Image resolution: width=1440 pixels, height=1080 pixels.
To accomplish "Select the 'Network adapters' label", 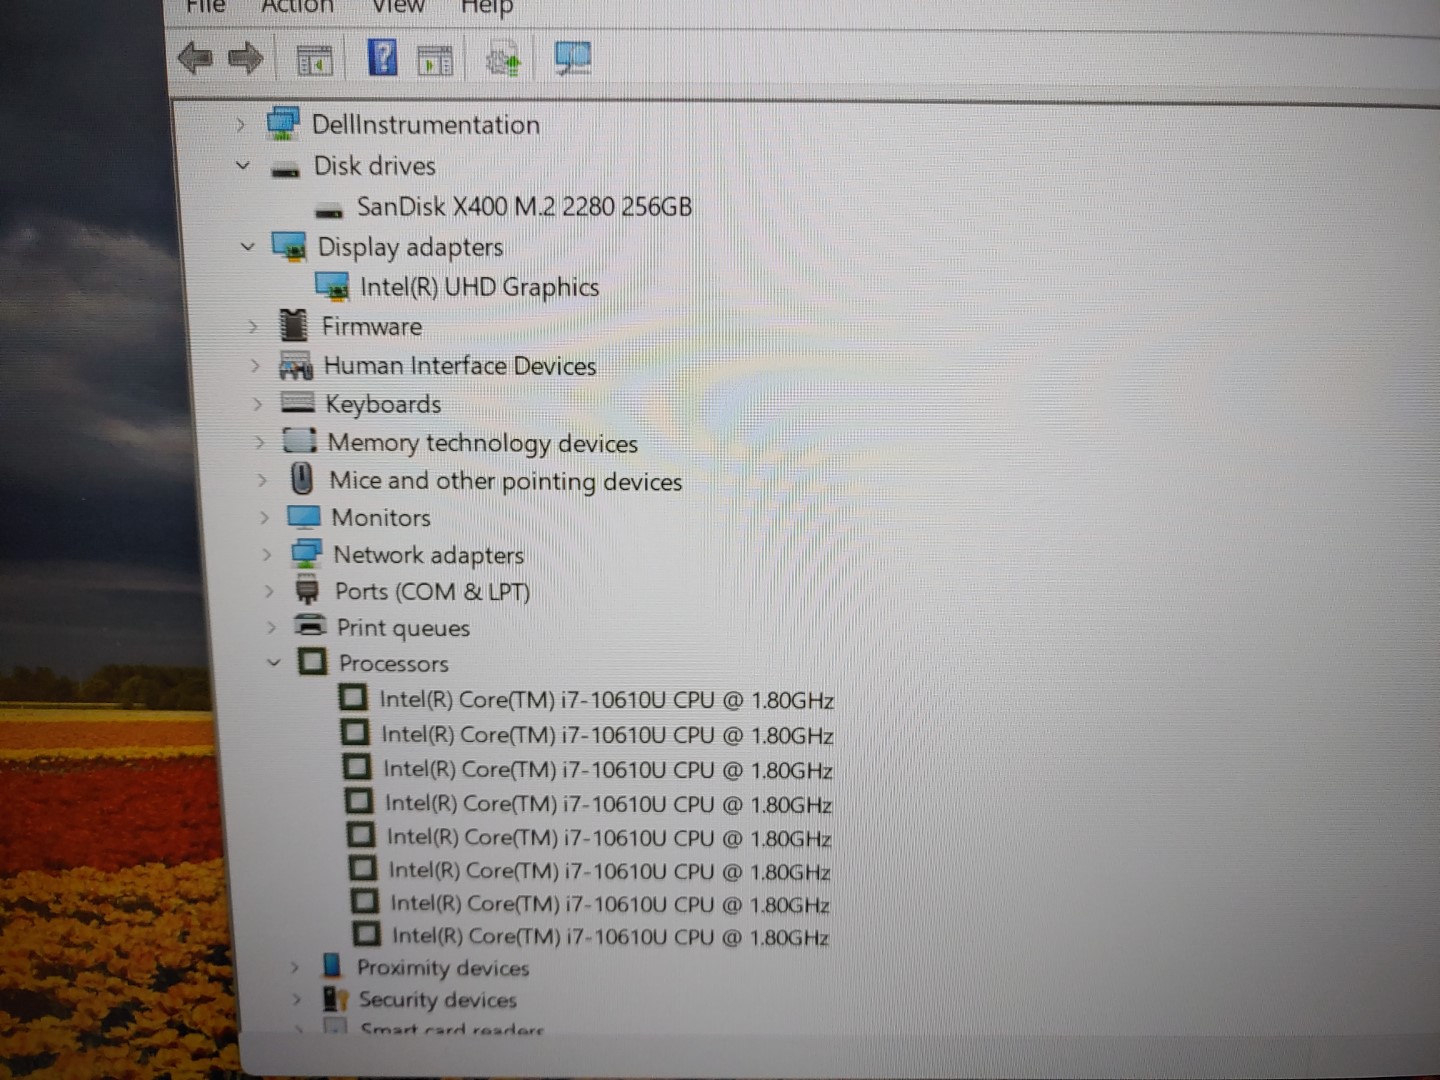I will coord(429,555).
